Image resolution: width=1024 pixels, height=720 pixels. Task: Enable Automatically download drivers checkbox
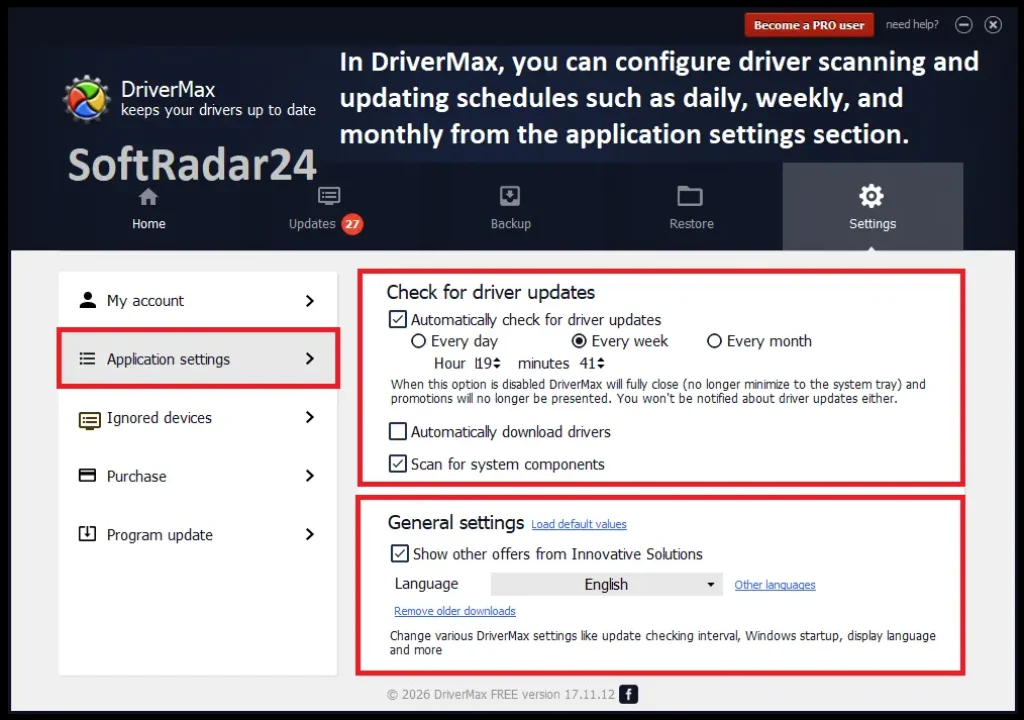point(398,431)
